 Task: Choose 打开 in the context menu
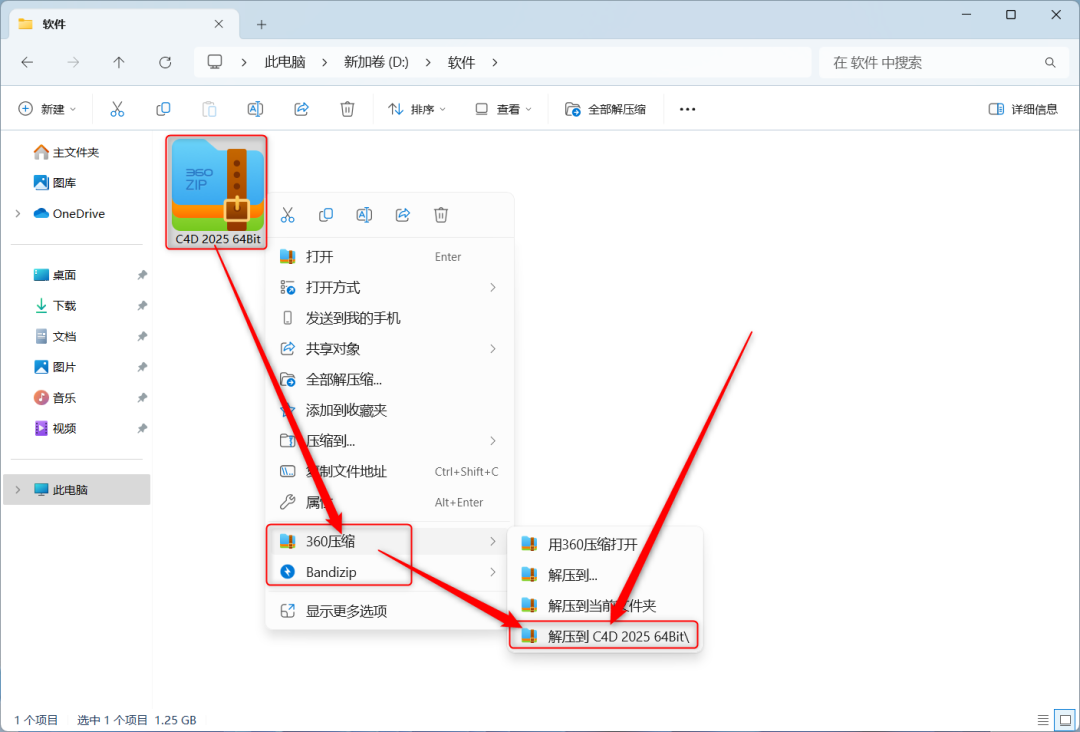coord(390,256)
